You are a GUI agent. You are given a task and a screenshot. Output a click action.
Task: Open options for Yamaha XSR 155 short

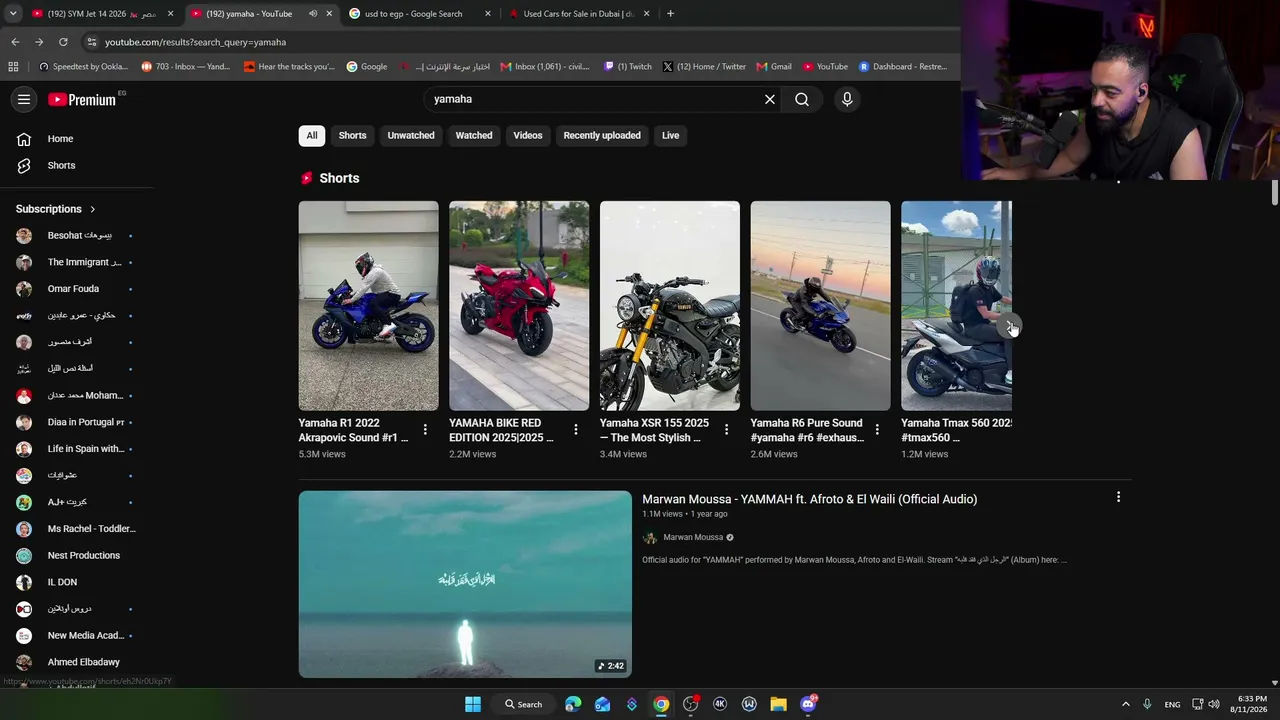click(x=727, y=430)
